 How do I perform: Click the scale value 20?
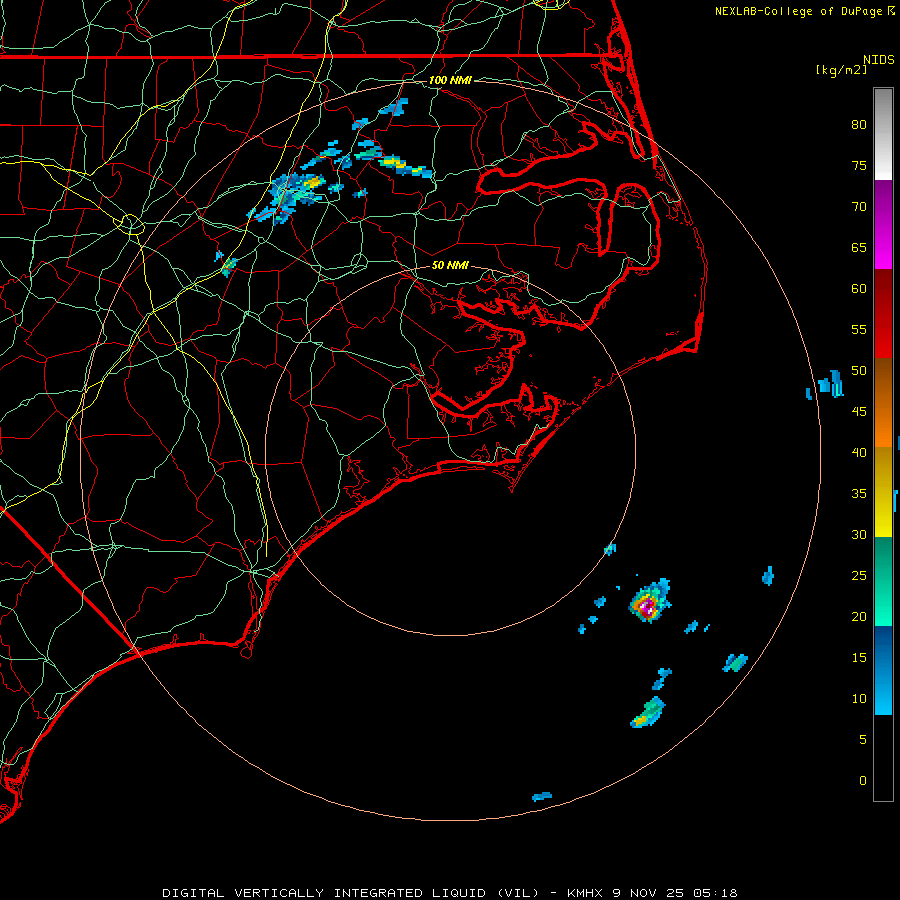tap(859, 616)
